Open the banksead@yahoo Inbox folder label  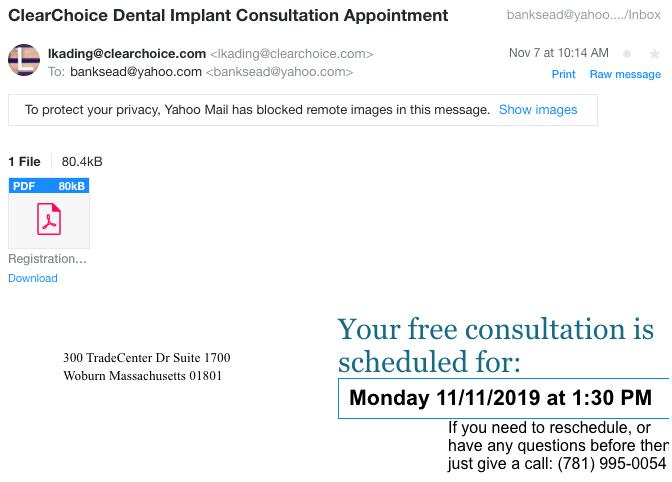(583, 15)
